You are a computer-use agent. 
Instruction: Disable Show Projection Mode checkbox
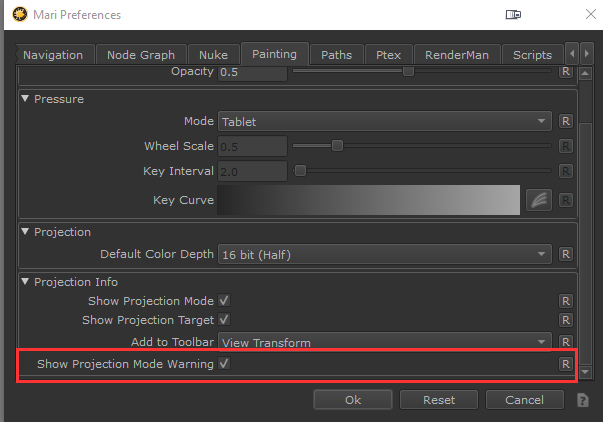point(225,300)
